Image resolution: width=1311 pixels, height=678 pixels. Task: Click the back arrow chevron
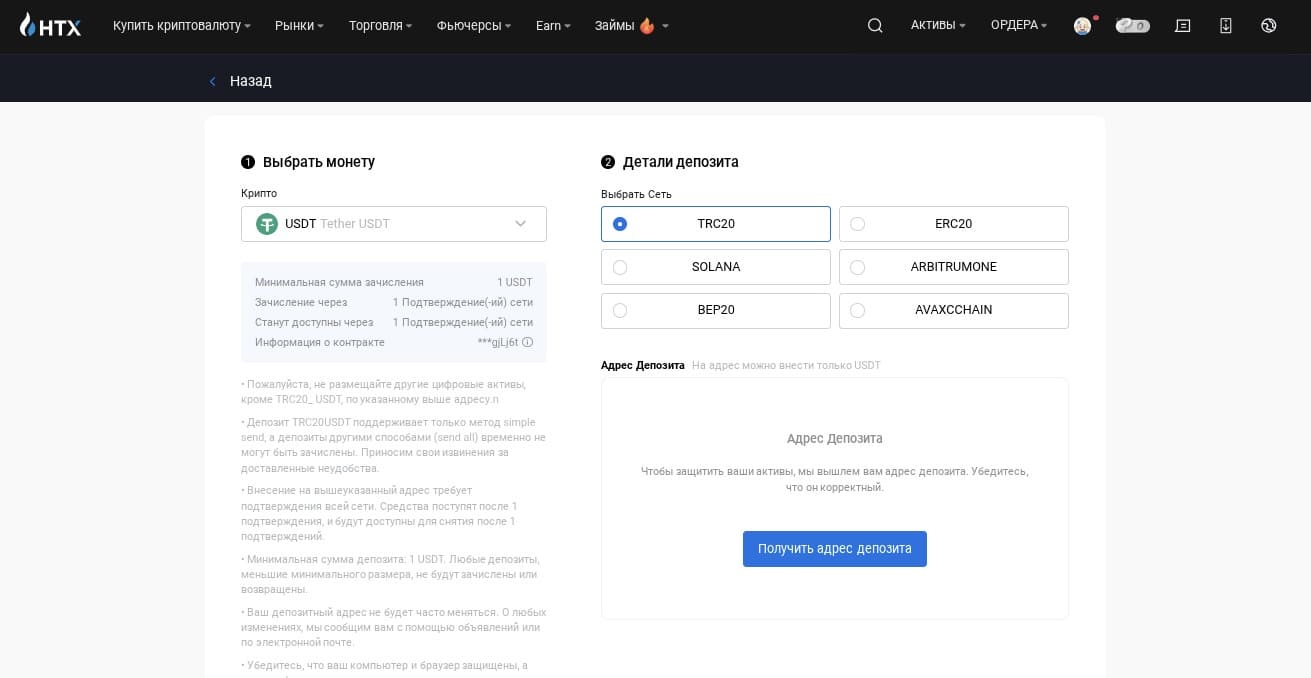pyautogui.click(x=212, y=81)
